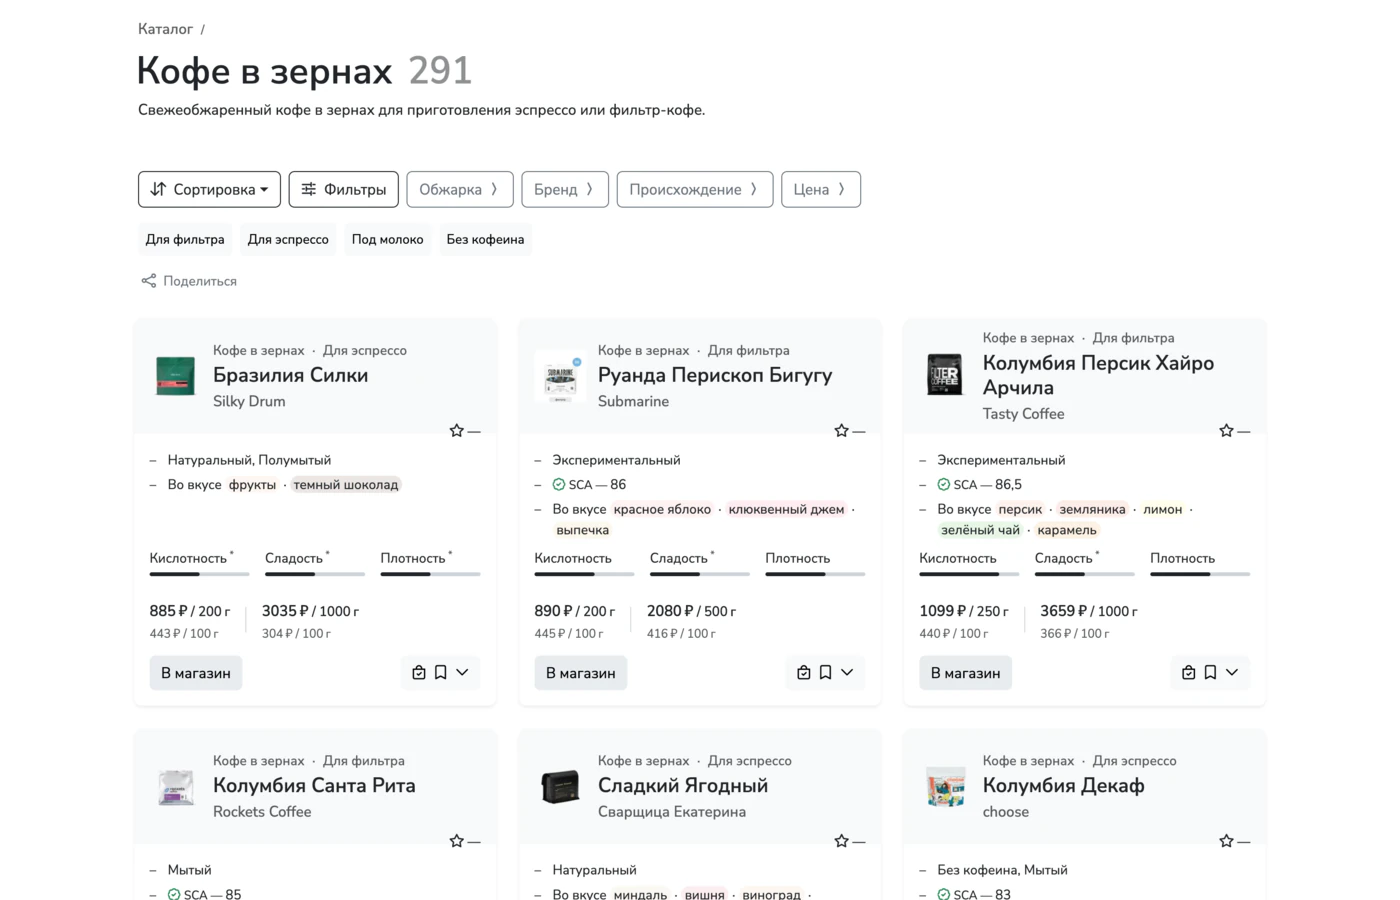Screen dimensions: 1400x900
Task: Go to the Каталог breadcrumb
Action: point(165,29)
